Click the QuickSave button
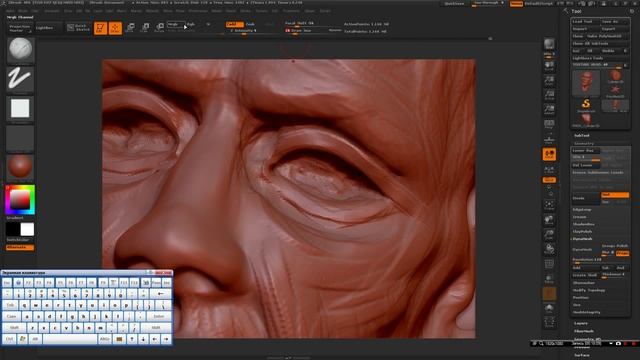This screenshot has height=360, width=640. tap(454, 3)
